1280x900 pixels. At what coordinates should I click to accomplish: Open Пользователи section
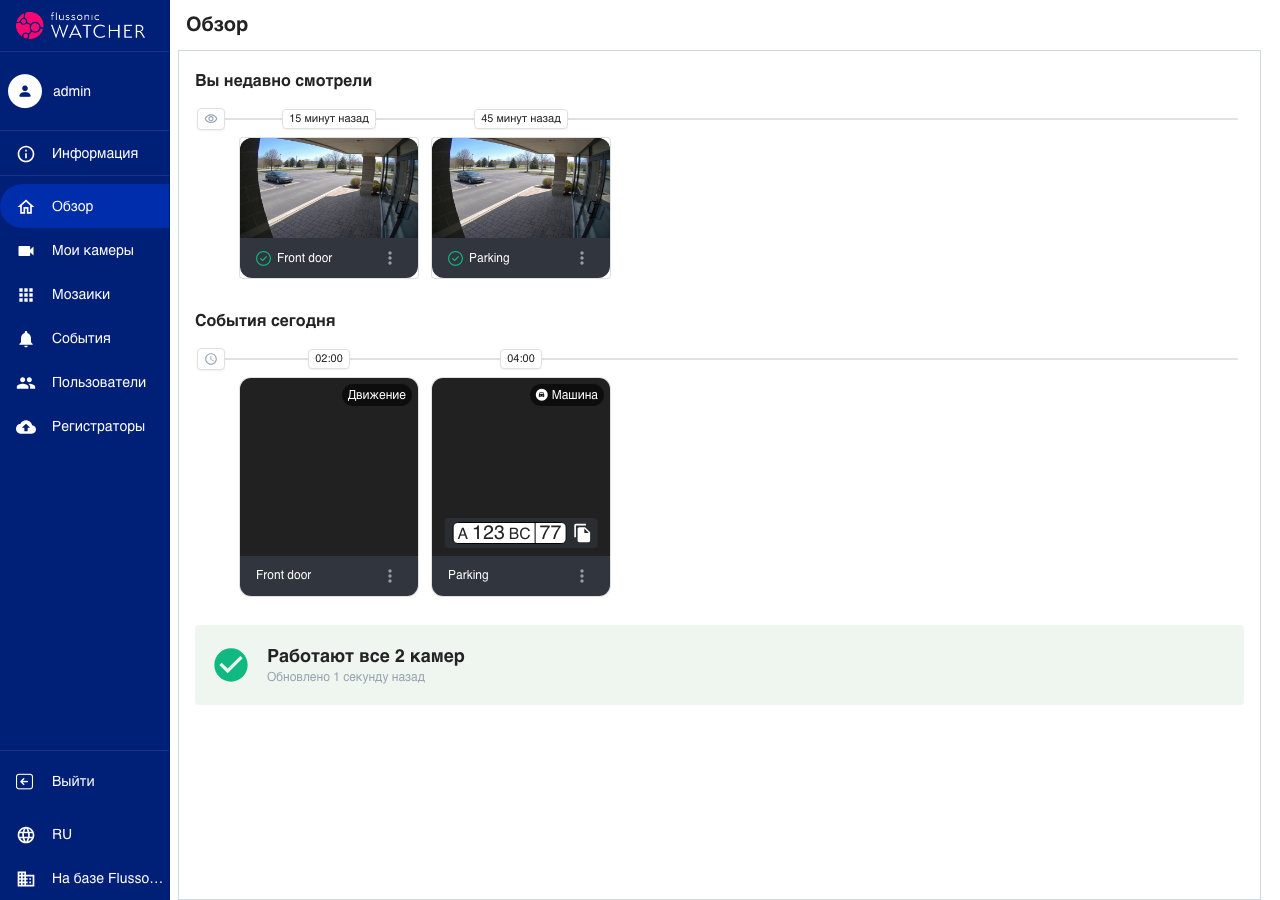point(85,383)
